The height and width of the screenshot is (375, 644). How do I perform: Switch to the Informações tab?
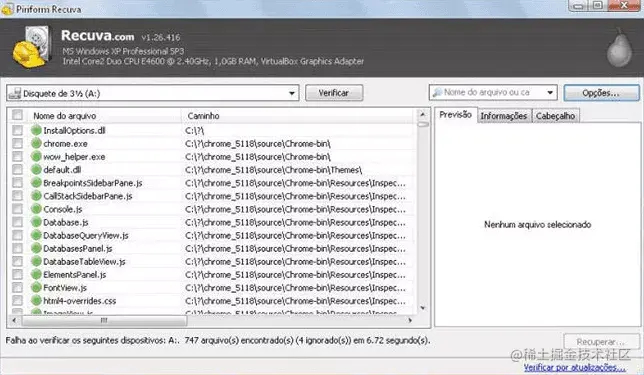[x=504, y=116]
